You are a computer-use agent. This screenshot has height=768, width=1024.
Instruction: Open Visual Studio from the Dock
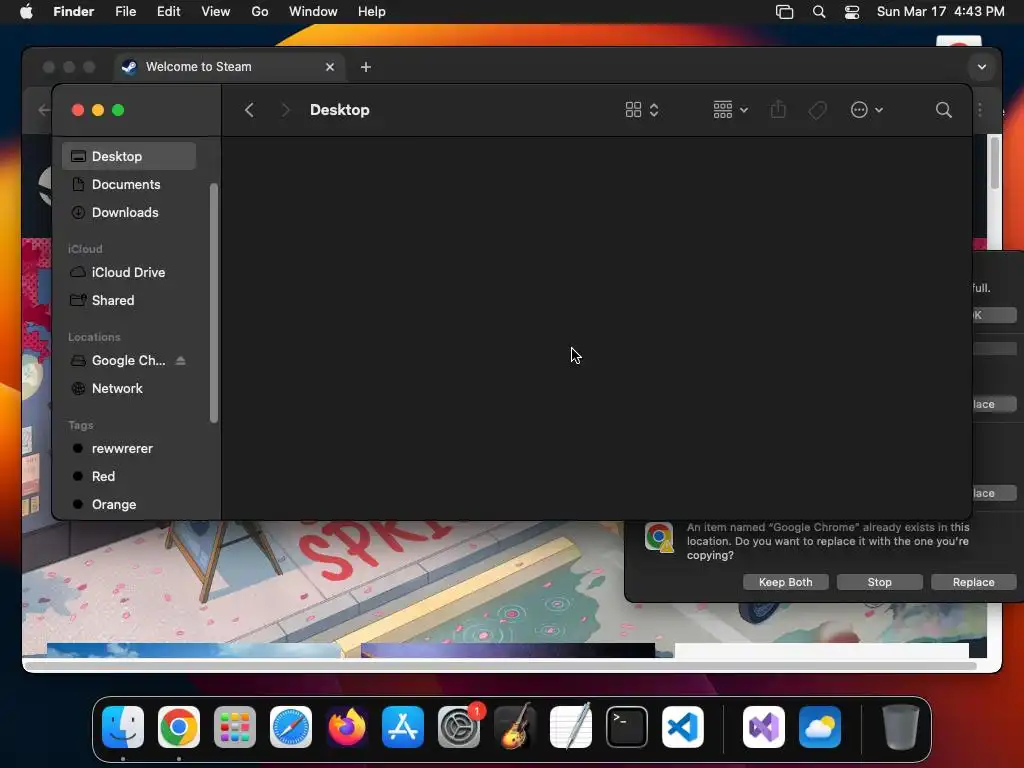coord(764,727)
